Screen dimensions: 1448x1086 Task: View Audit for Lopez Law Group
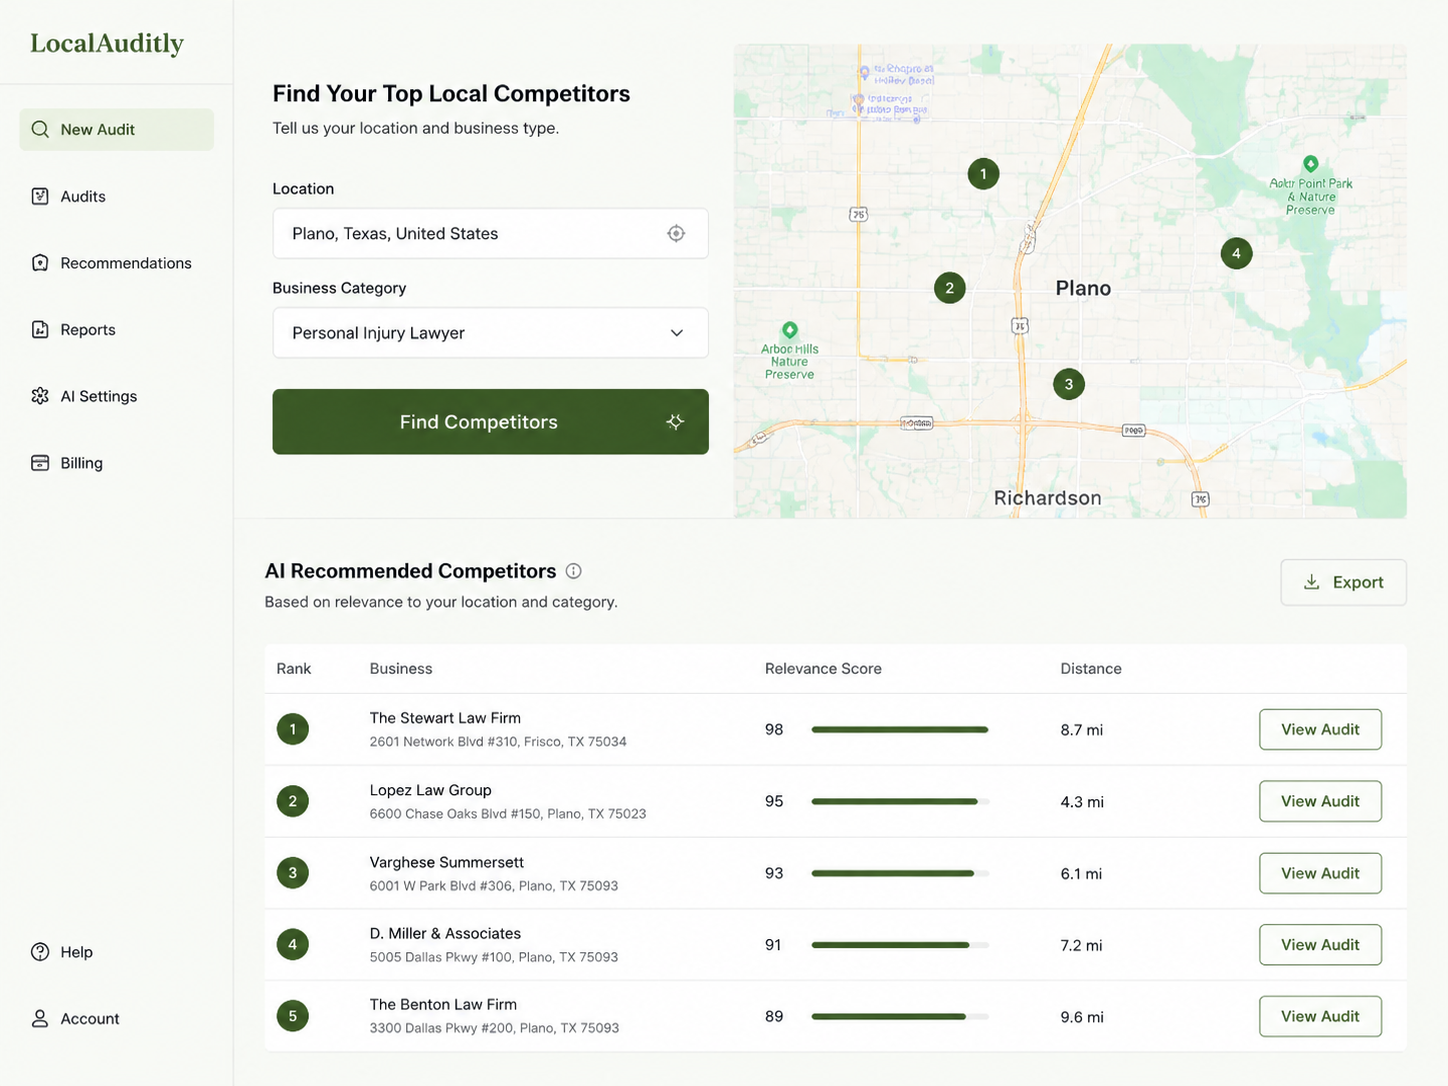pos(1320,801)
